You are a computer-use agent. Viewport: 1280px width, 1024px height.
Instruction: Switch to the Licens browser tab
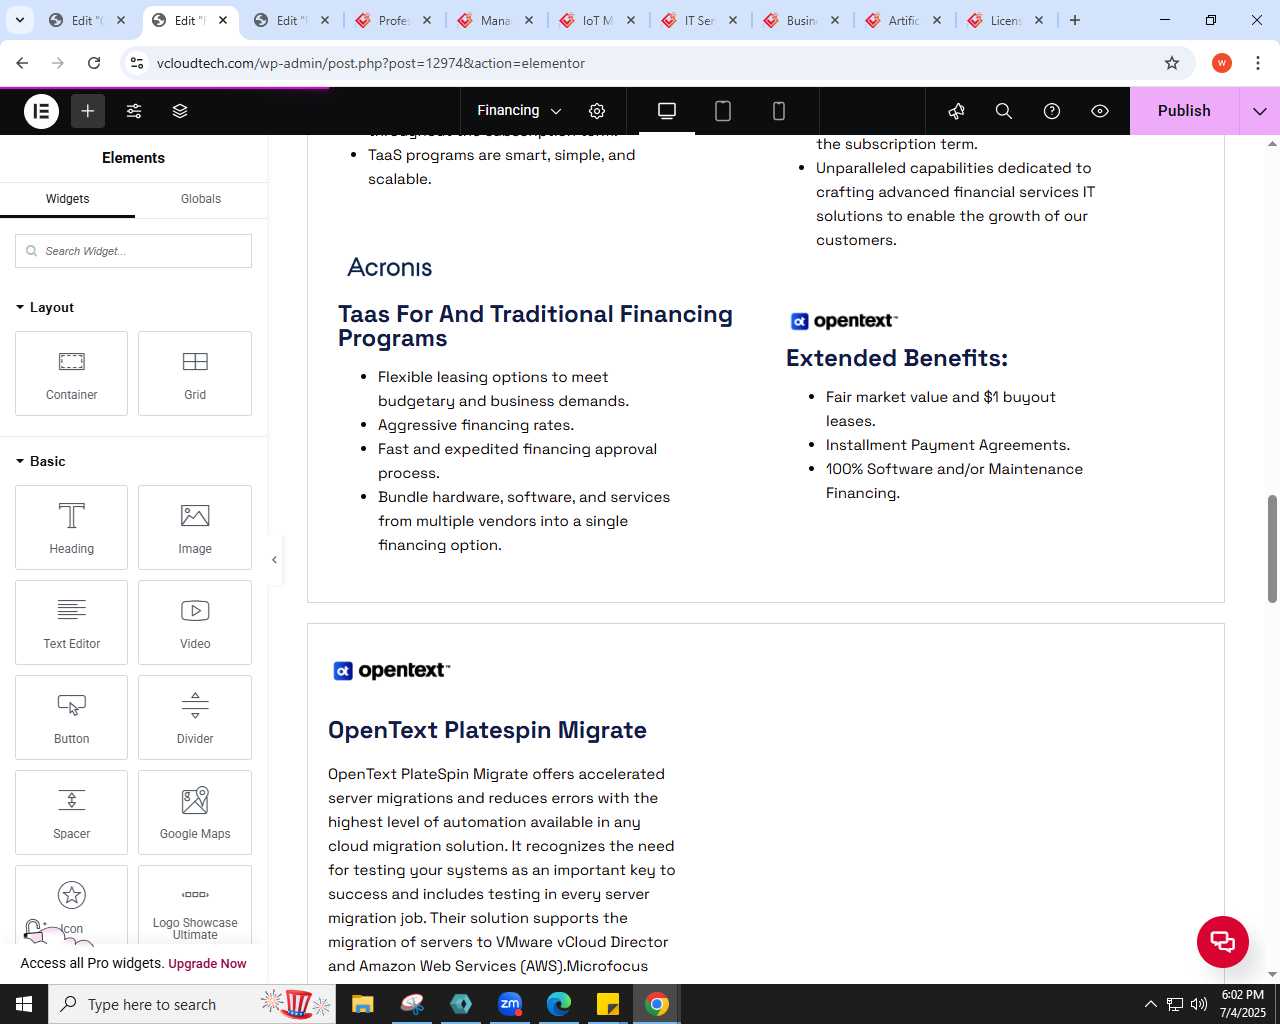point(1005,20)
